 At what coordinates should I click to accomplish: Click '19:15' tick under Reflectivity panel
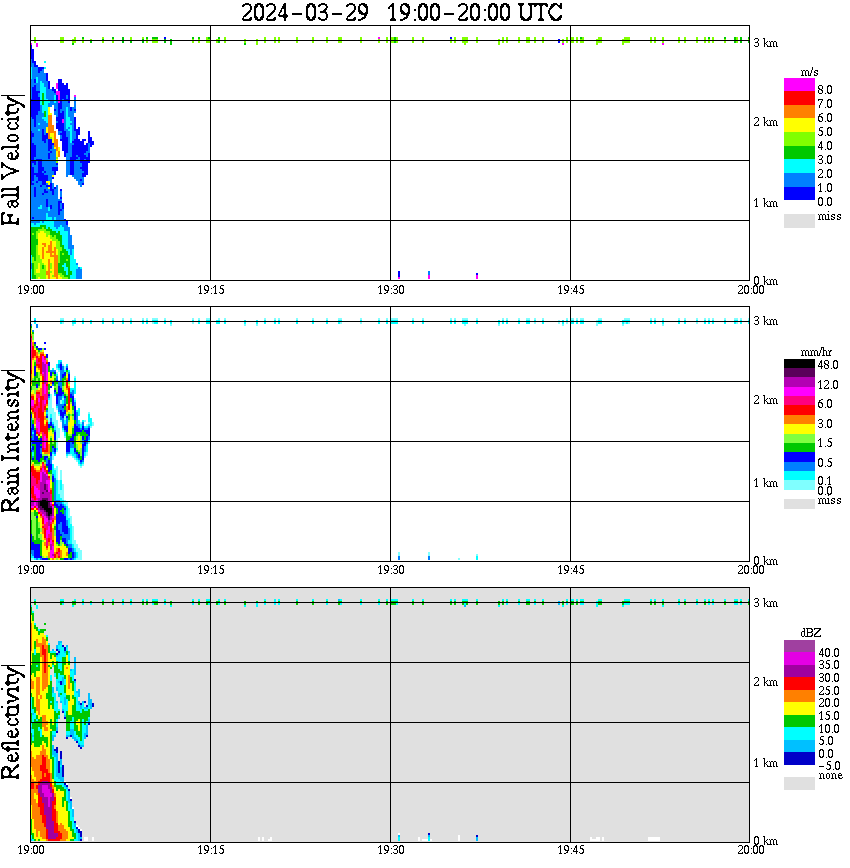(x=211, y=850)
